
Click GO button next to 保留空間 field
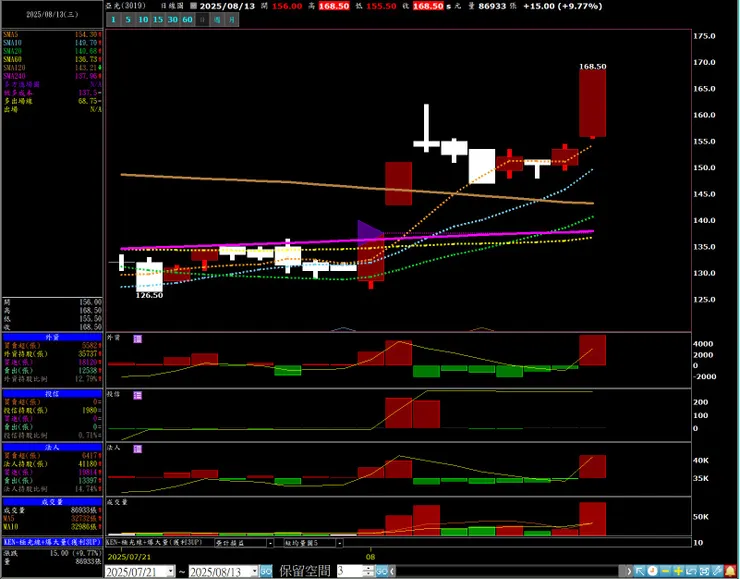coord(382,571)
